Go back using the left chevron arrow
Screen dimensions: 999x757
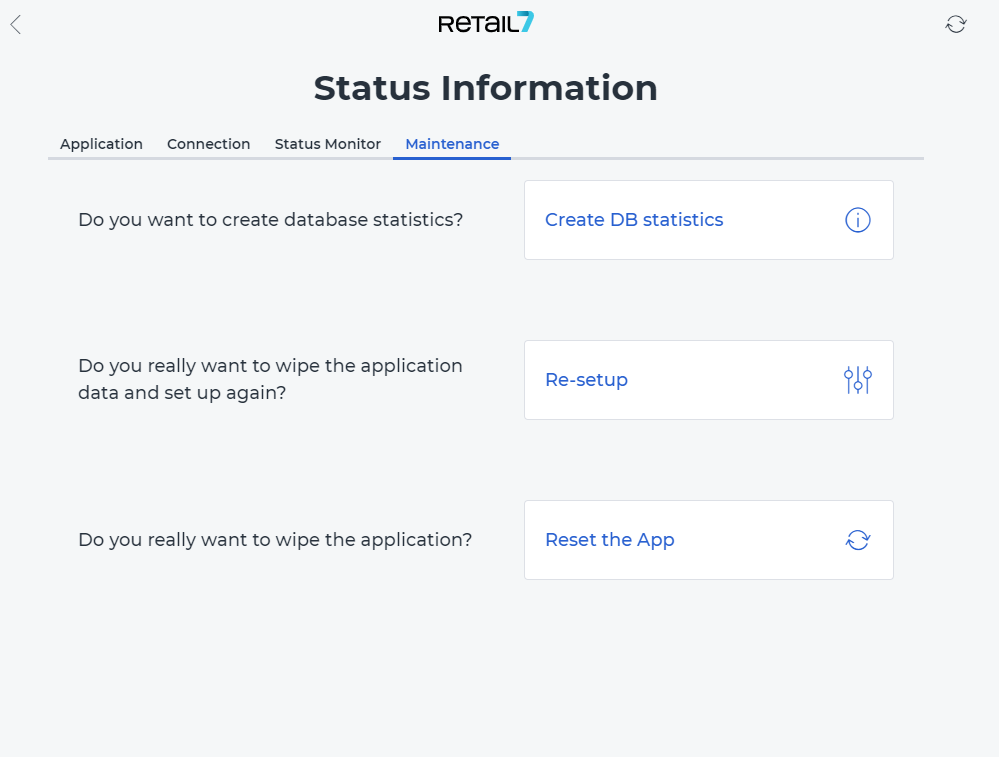(x=16, y=25)
